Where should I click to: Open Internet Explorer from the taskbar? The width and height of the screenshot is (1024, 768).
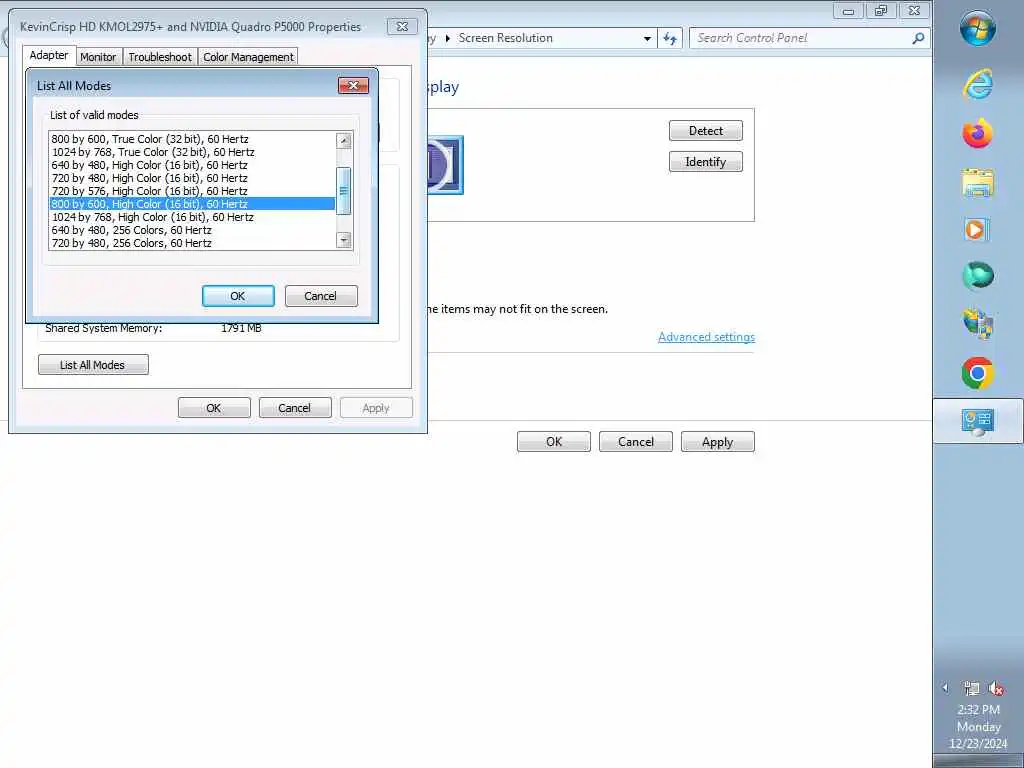978,84
